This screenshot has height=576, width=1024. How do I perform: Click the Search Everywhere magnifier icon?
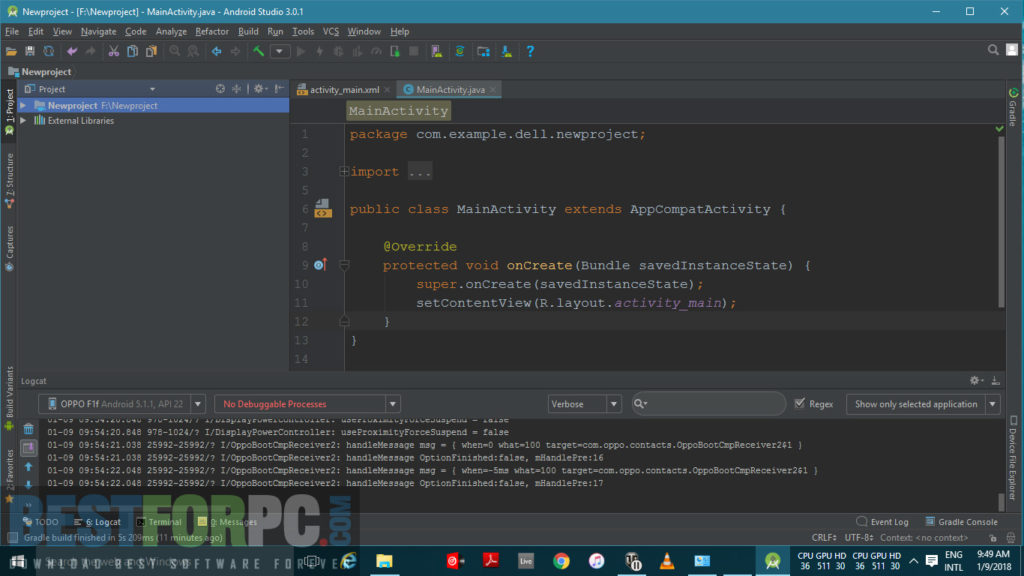(x=993, y=50)
